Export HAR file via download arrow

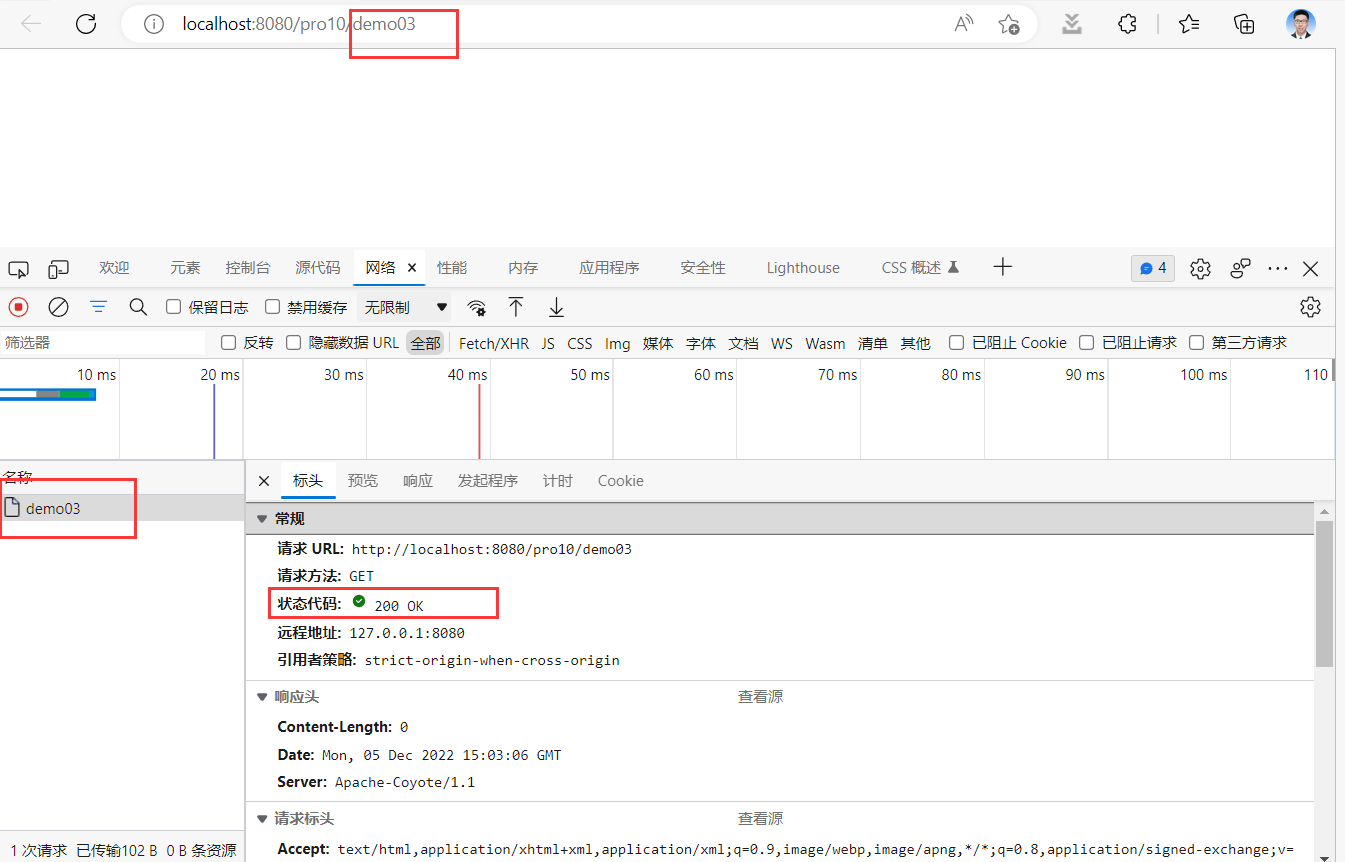pyautogui.click(x=556, y=307)
